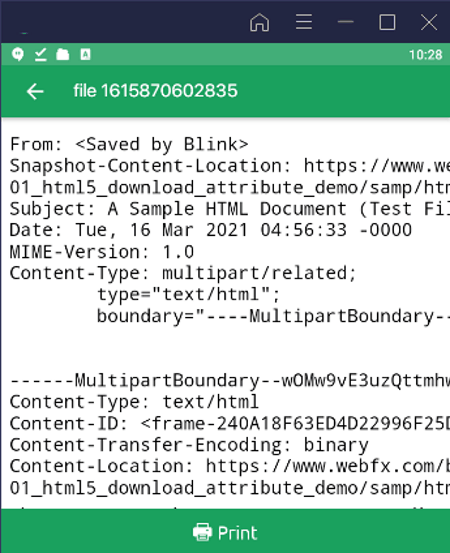Viewport: 450px width, 553px height.
Task: Click the file 1615870602835 title
Action: 156,91
